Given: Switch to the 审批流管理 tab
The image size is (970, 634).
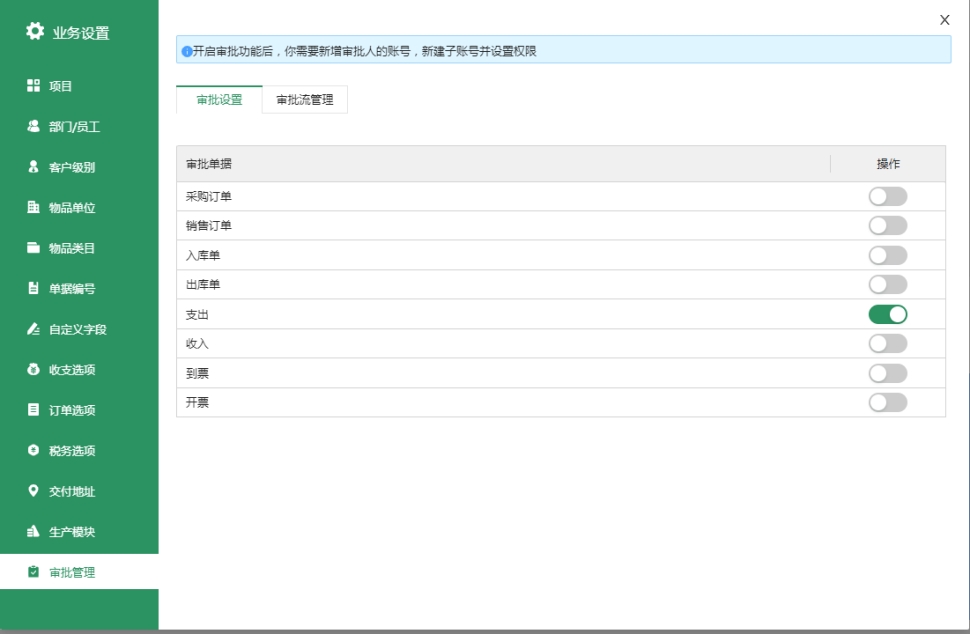Looking at the screenshot, I should pos(305,100).
